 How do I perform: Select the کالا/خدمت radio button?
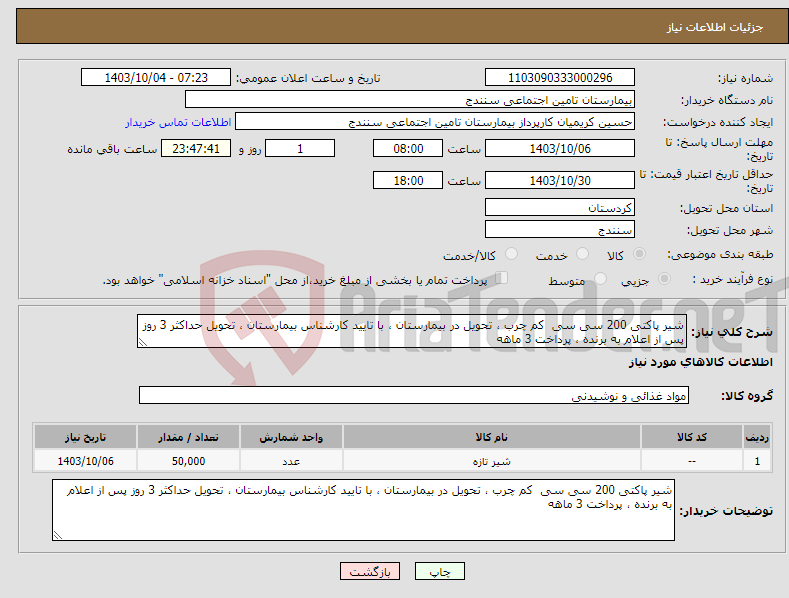(511, 254)
